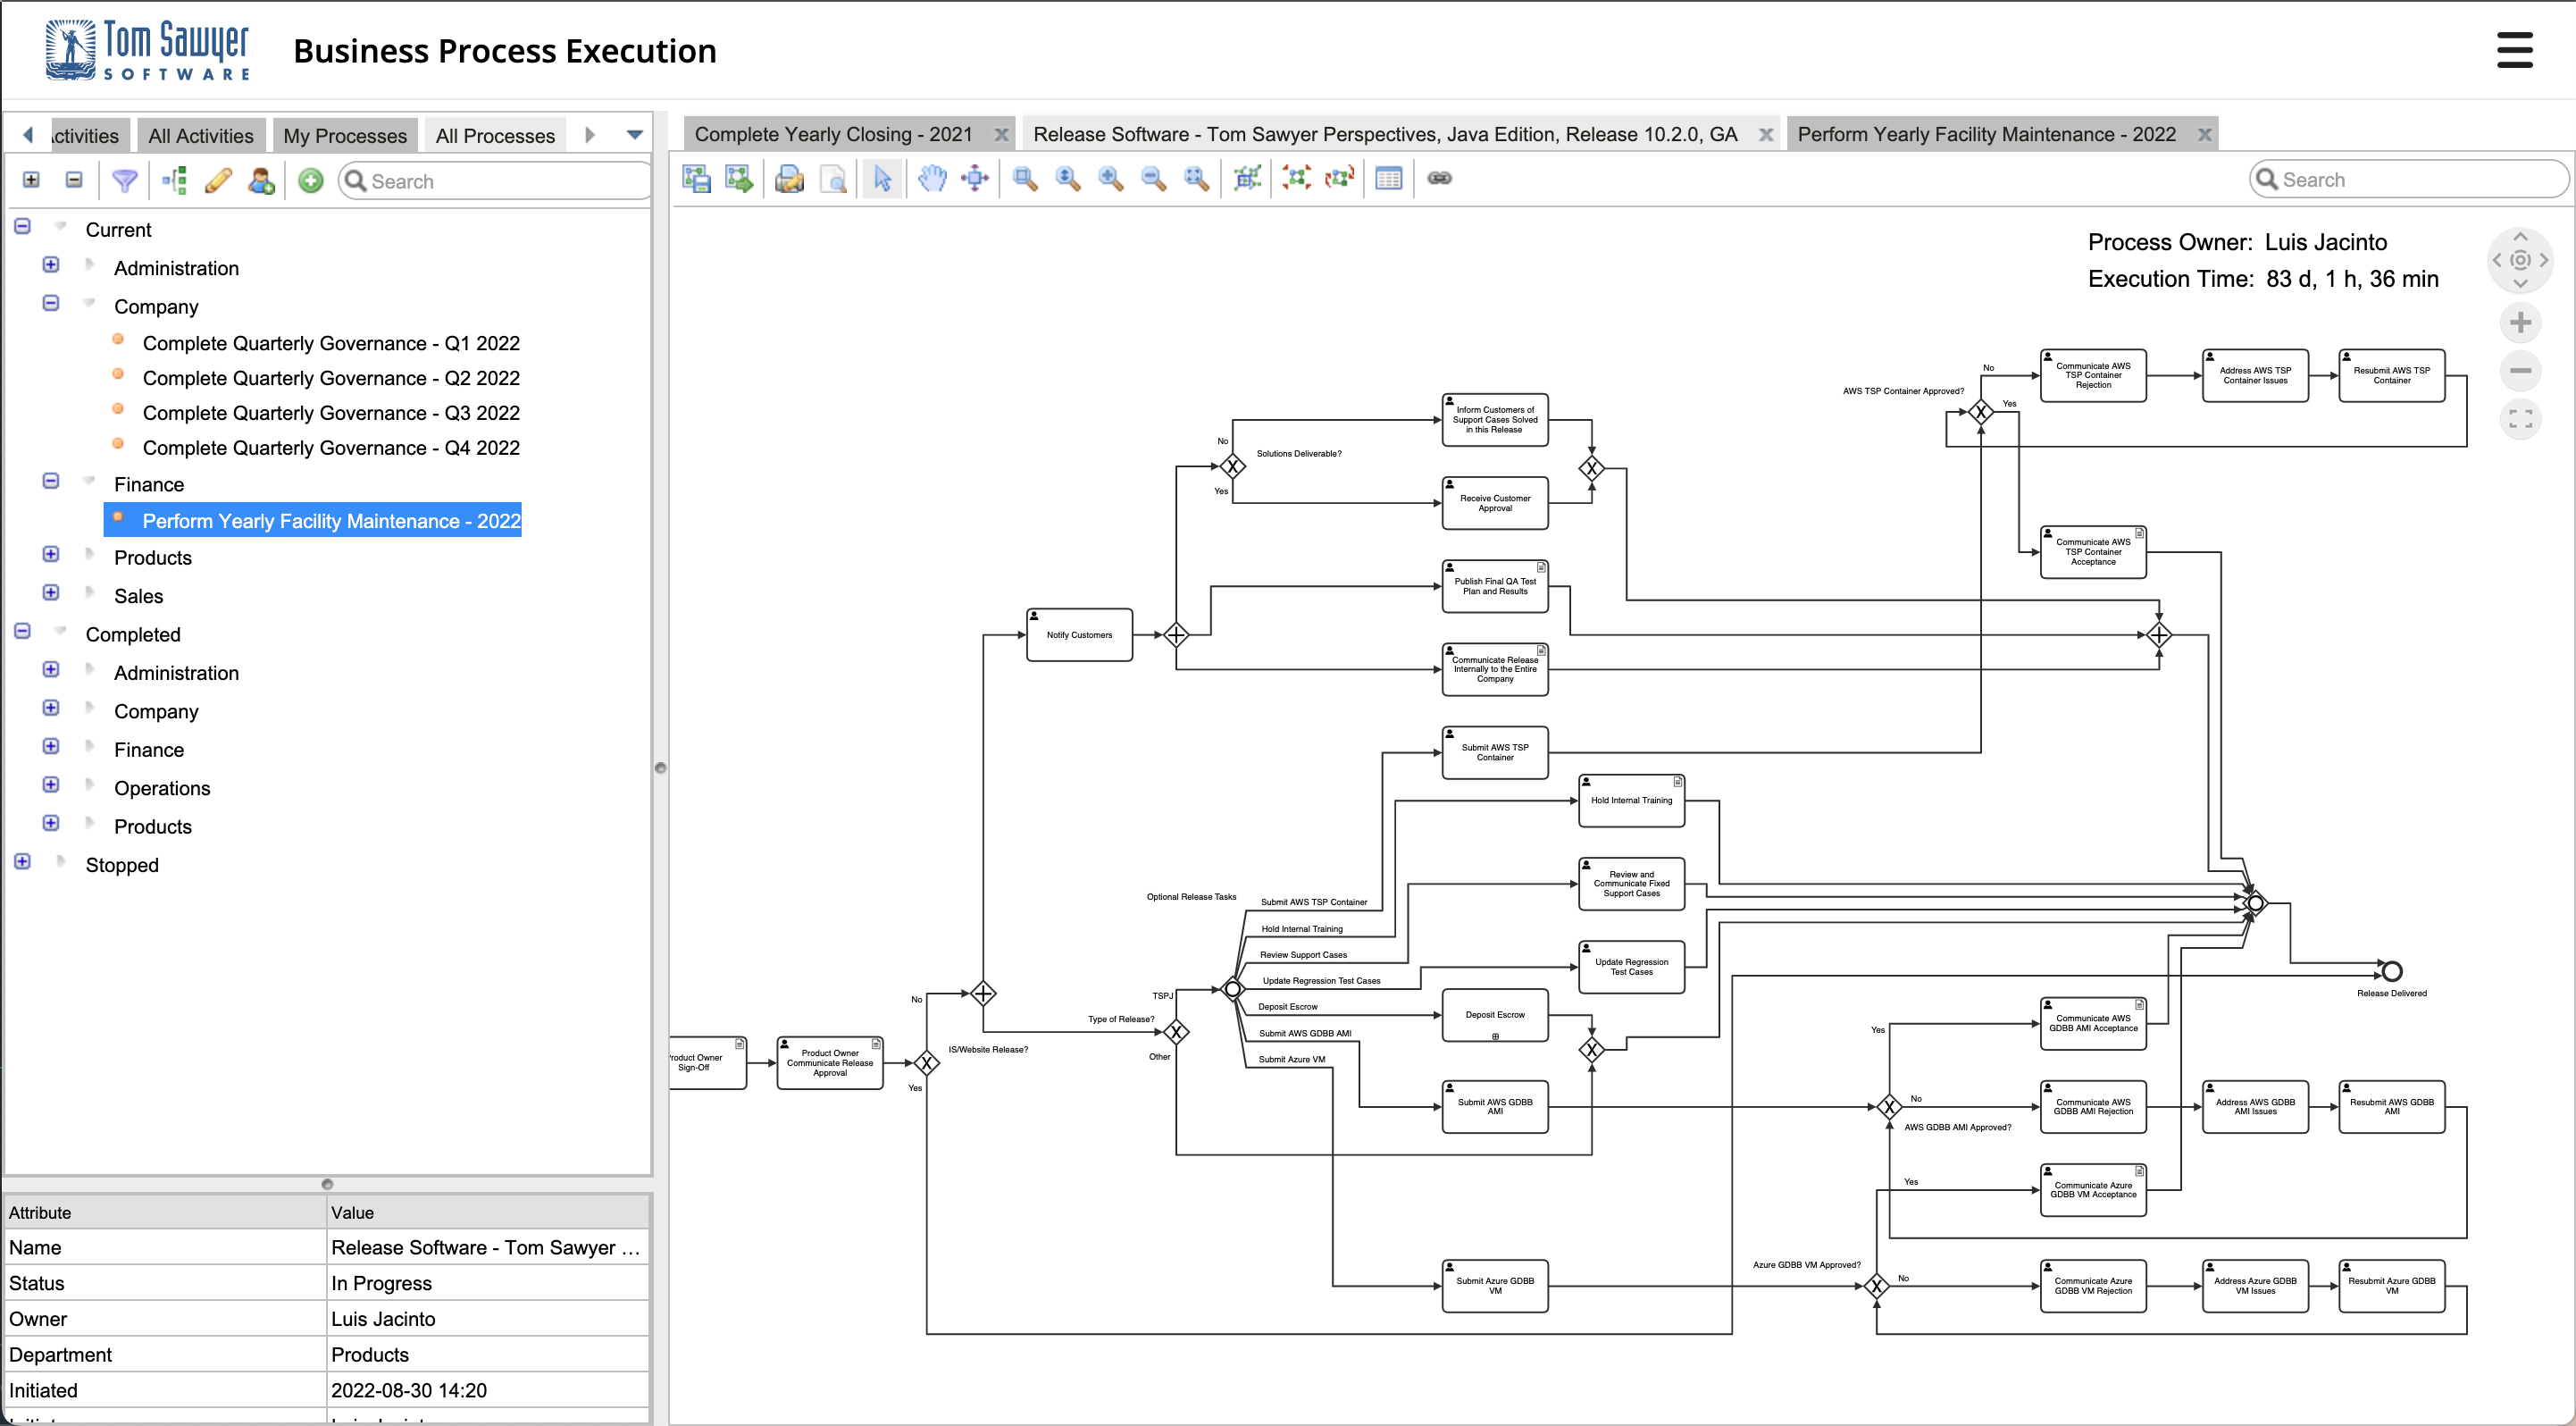Switch to the All Processes tab
The width and height of the screenshot is (2576, 1426).
tap(495, 136)
